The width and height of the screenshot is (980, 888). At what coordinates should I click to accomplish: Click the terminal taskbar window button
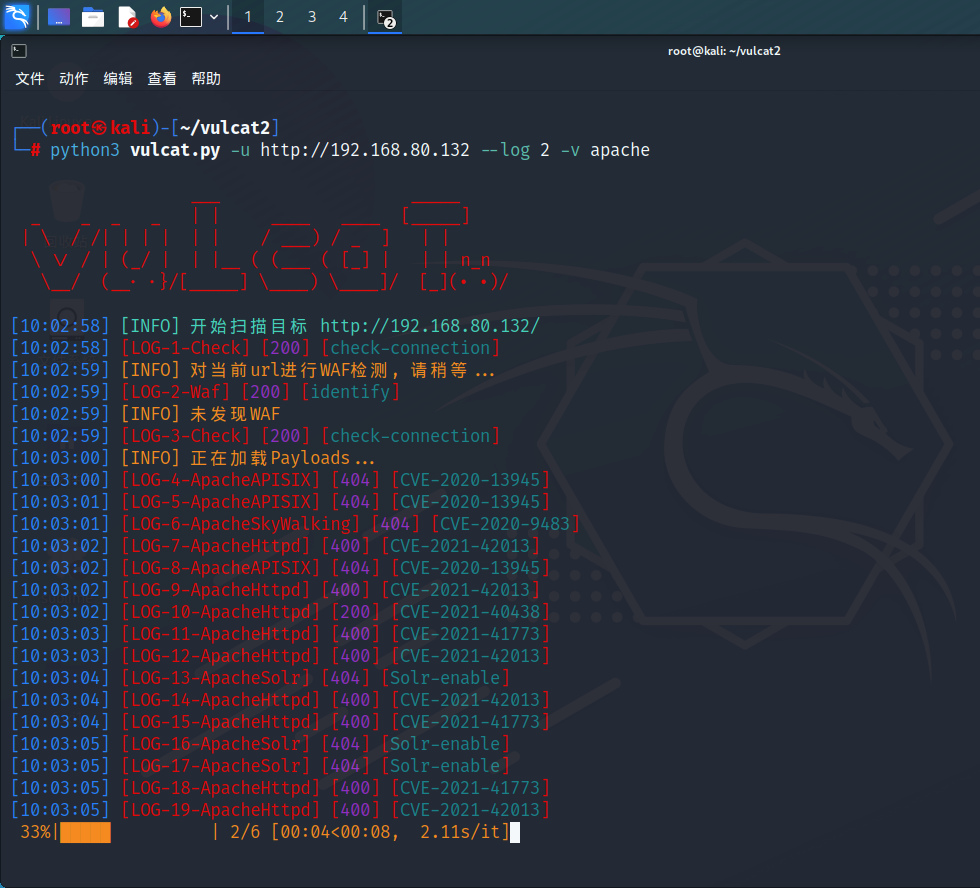click(385, 17)
